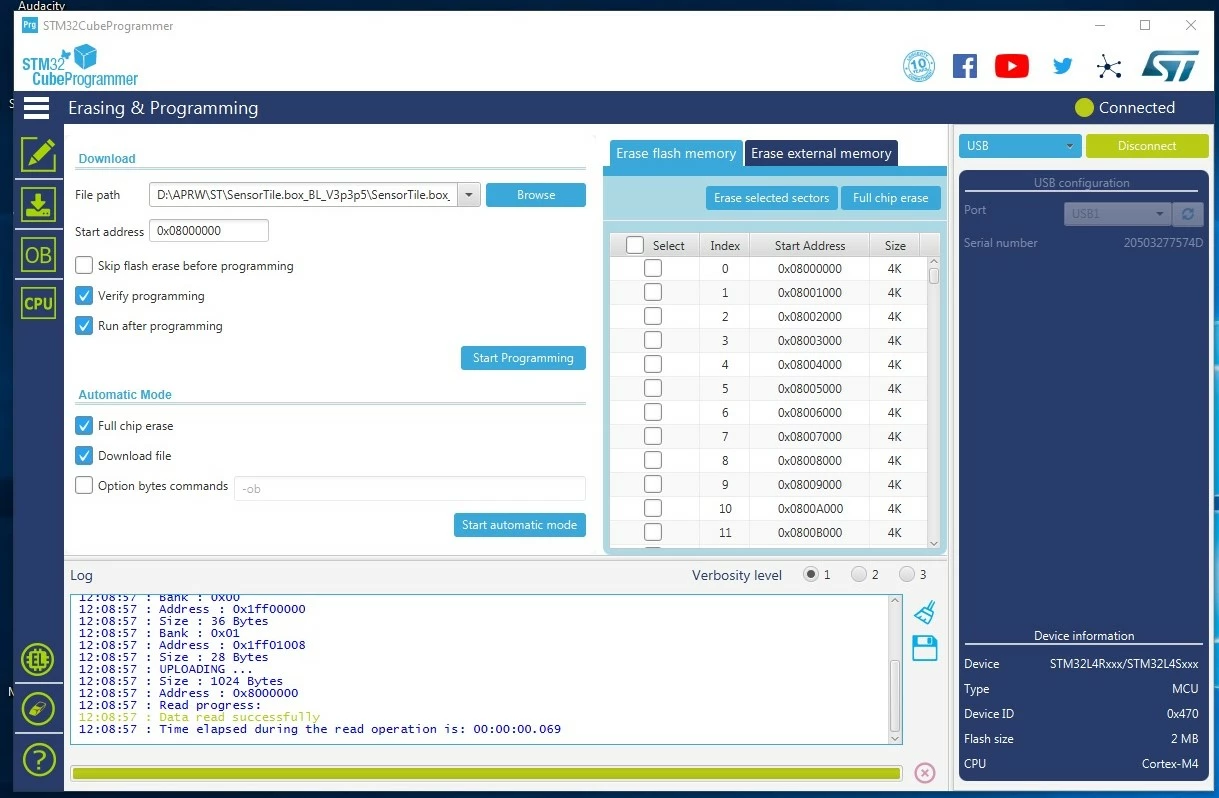Uncheck Verify programming checkbox
This screenshot has width=1219, height=798.
(x=84, y=296)
